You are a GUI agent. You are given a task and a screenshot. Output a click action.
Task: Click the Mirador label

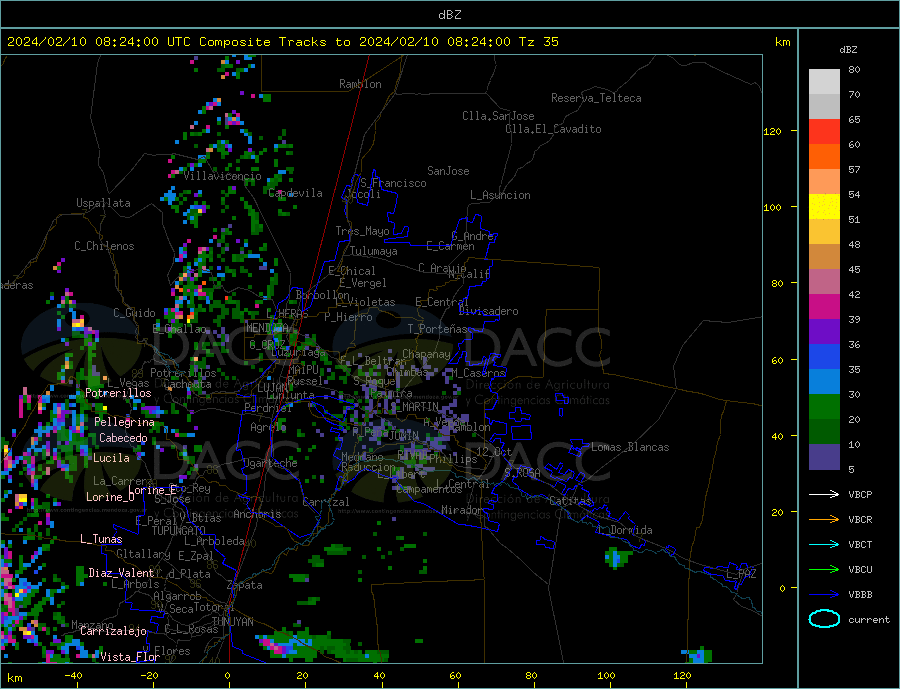point(462,510)
